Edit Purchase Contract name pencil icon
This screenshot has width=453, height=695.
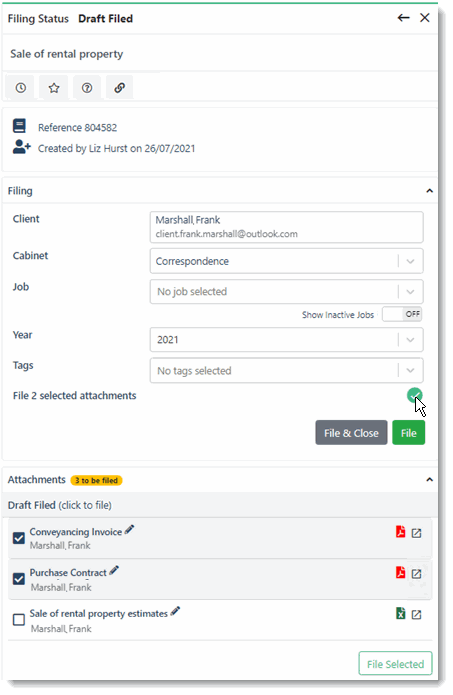click(114, 570)
